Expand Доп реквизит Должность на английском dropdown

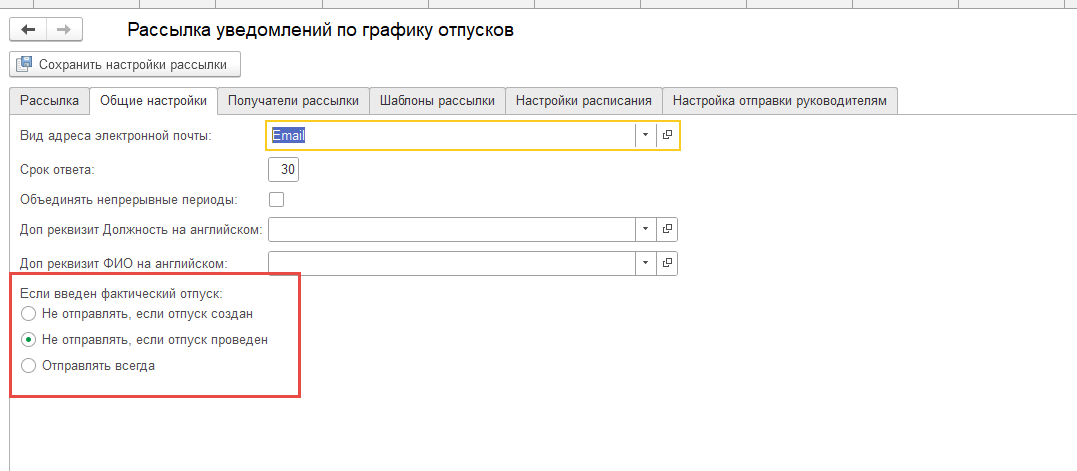[x=646, y=229]
